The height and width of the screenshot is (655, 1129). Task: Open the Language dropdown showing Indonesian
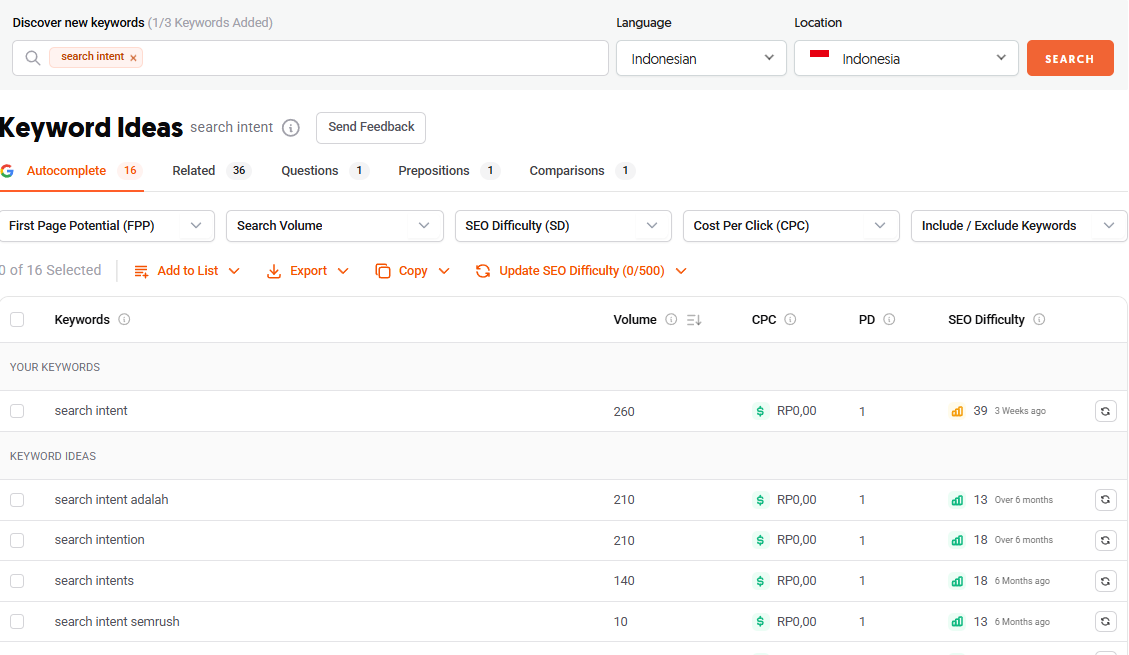pos(701,58)
